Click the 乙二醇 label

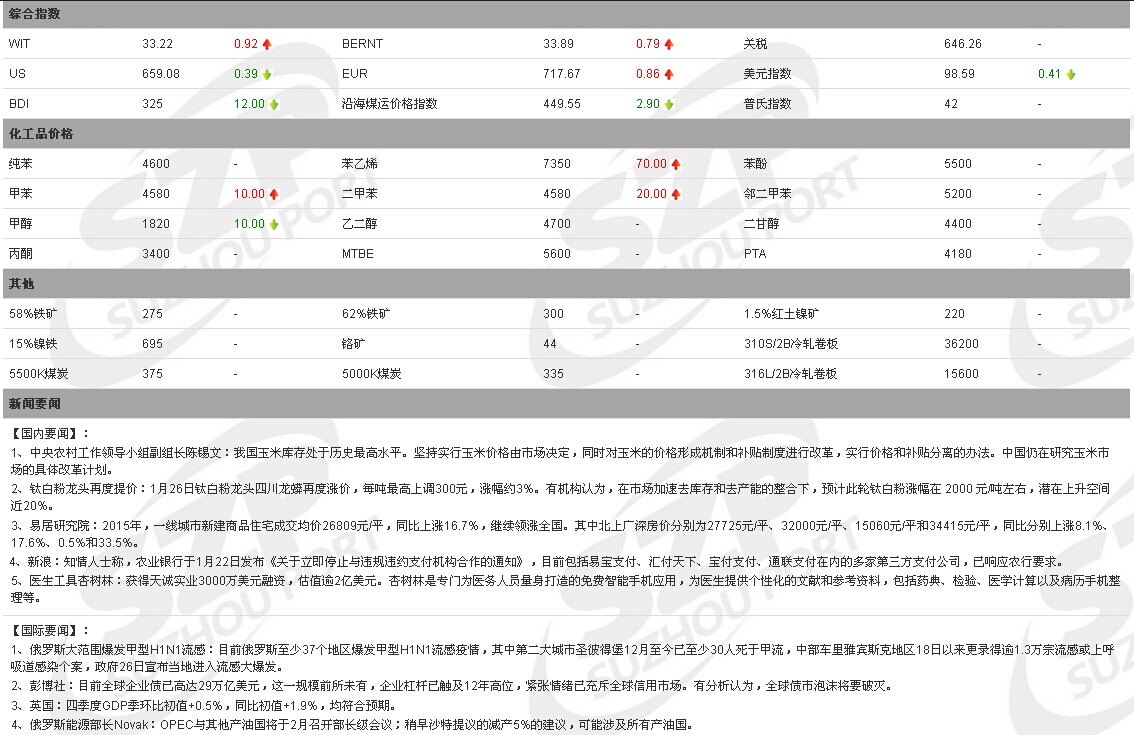359,224
